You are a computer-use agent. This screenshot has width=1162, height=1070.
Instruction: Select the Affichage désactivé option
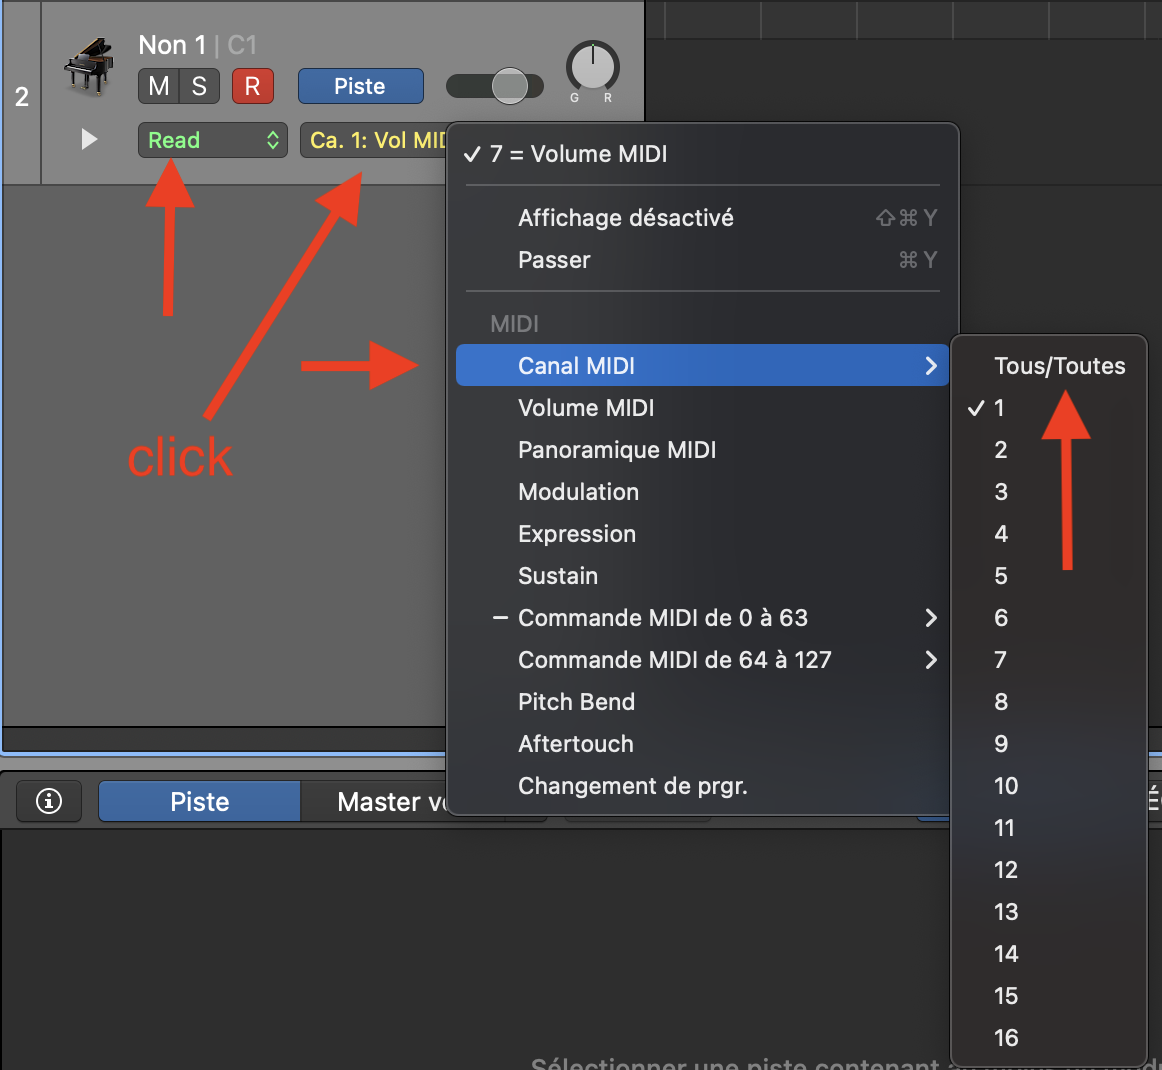click(625, 218)
